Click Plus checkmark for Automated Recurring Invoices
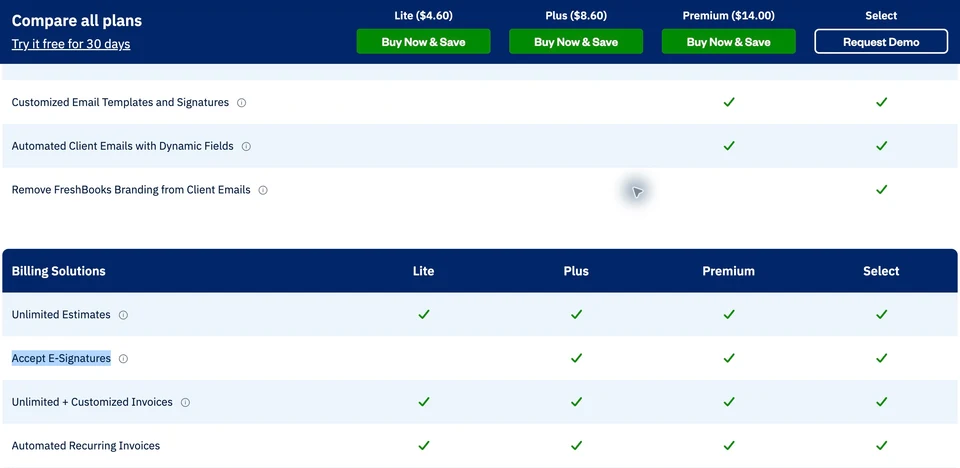Viewport: 960px width, 468px height. 576,445
